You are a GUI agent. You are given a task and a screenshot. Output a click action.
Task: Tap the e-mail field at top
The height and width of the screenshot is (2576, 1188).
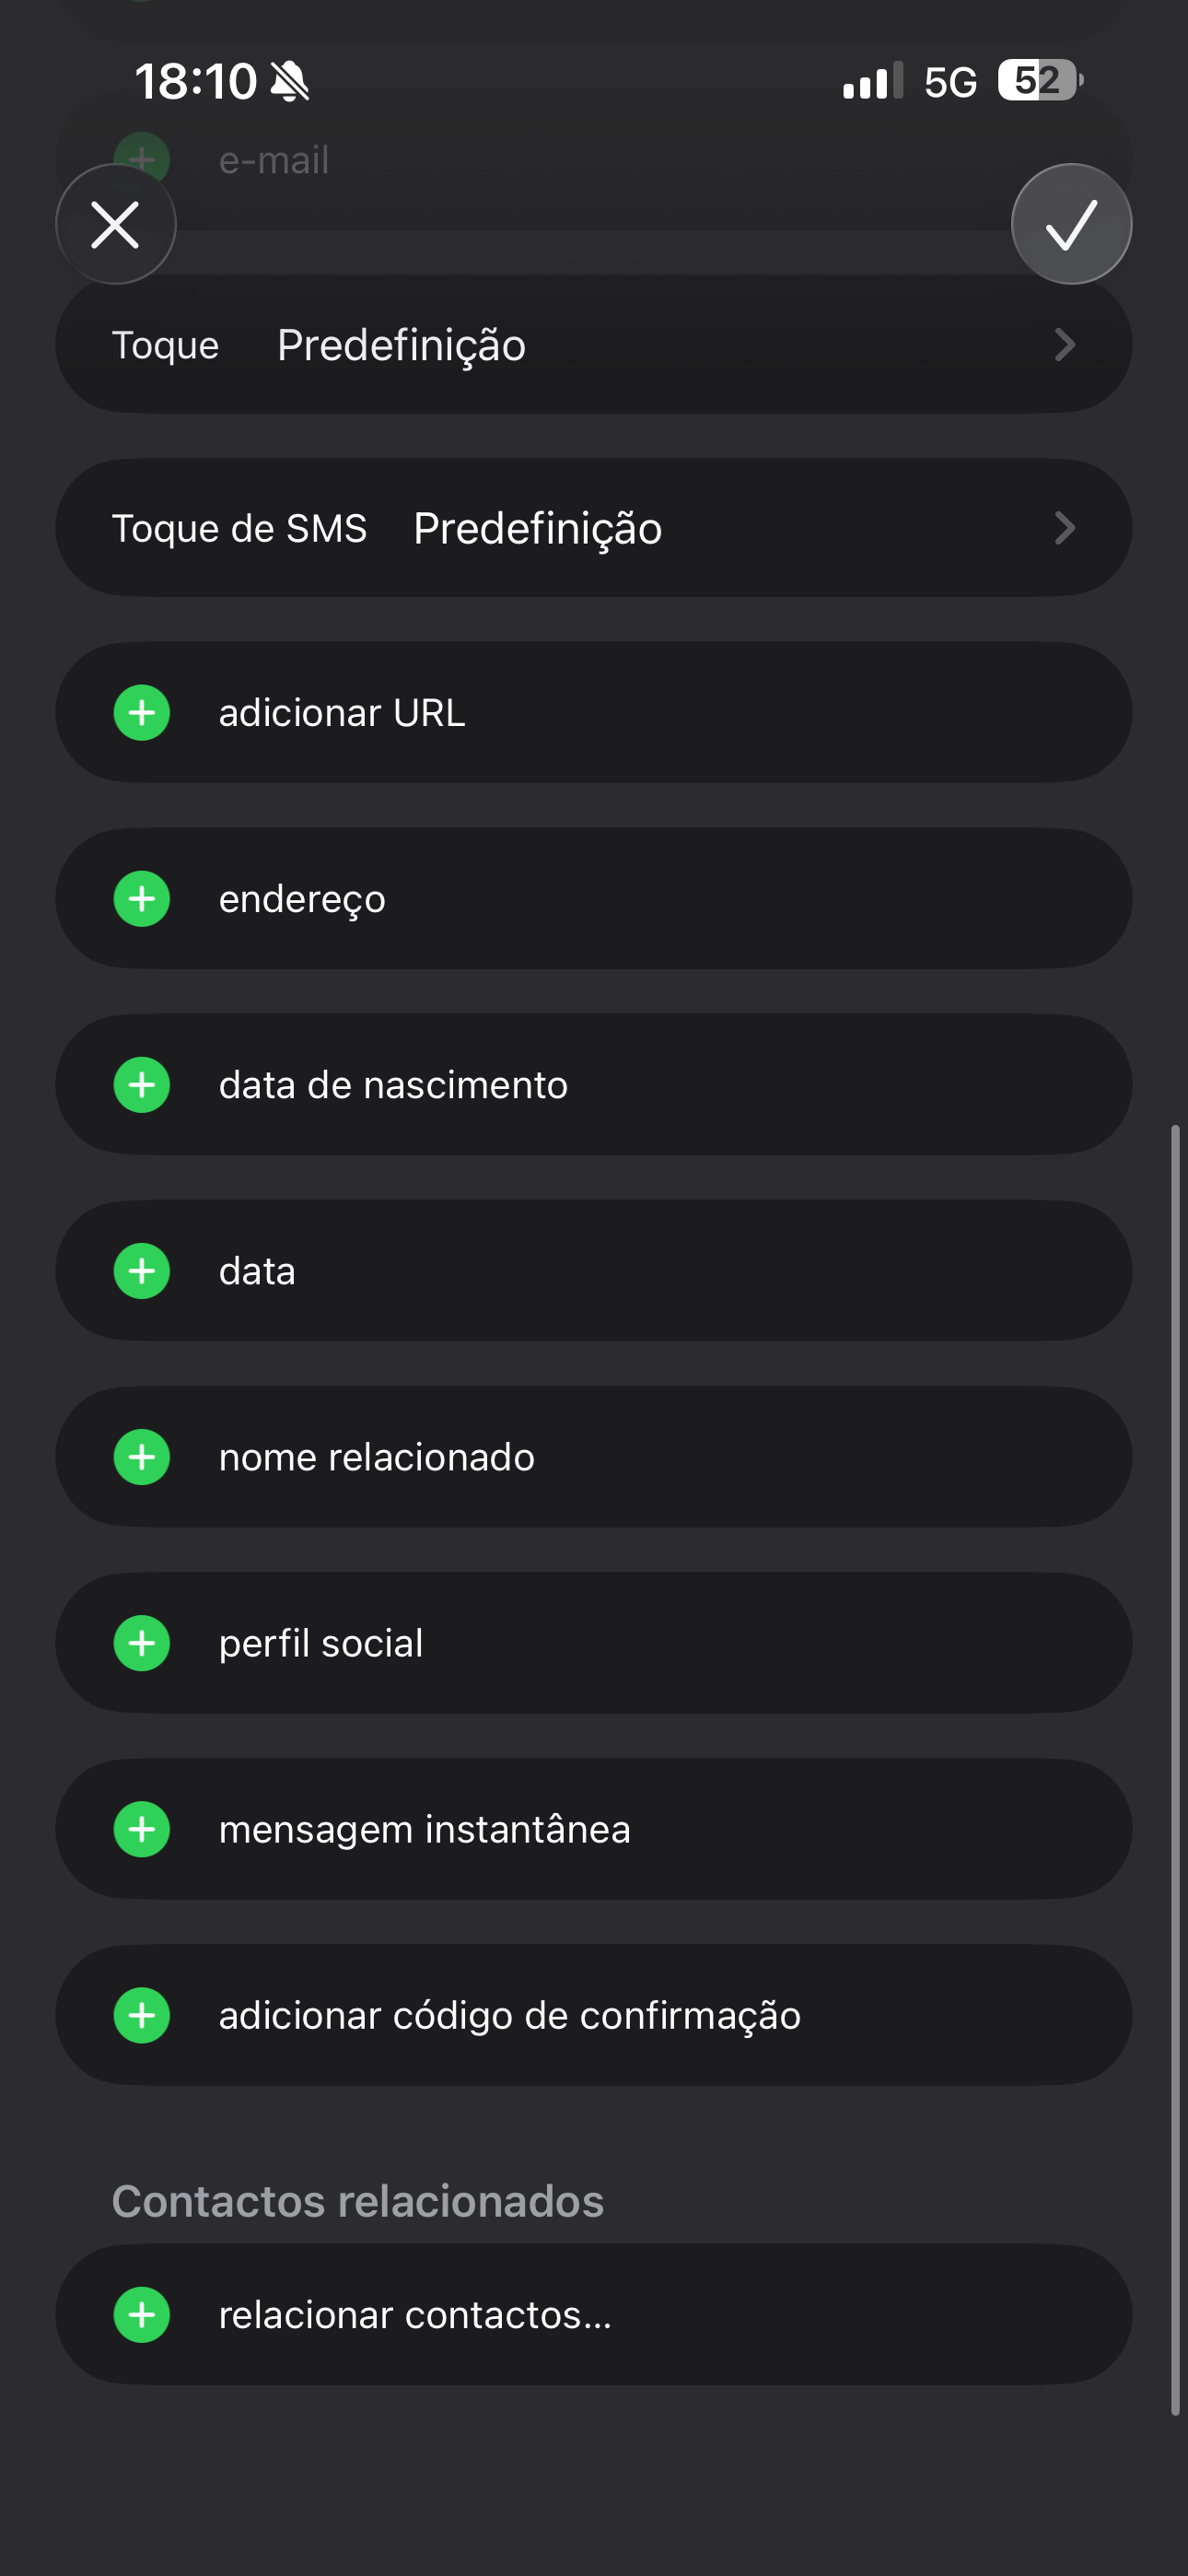274,160
